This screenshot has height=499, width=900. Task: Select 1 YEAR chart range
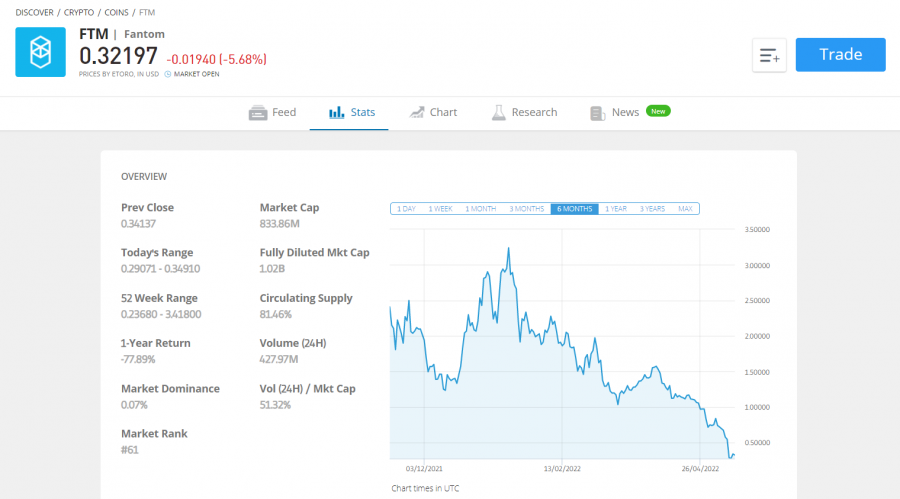[616, 208]
